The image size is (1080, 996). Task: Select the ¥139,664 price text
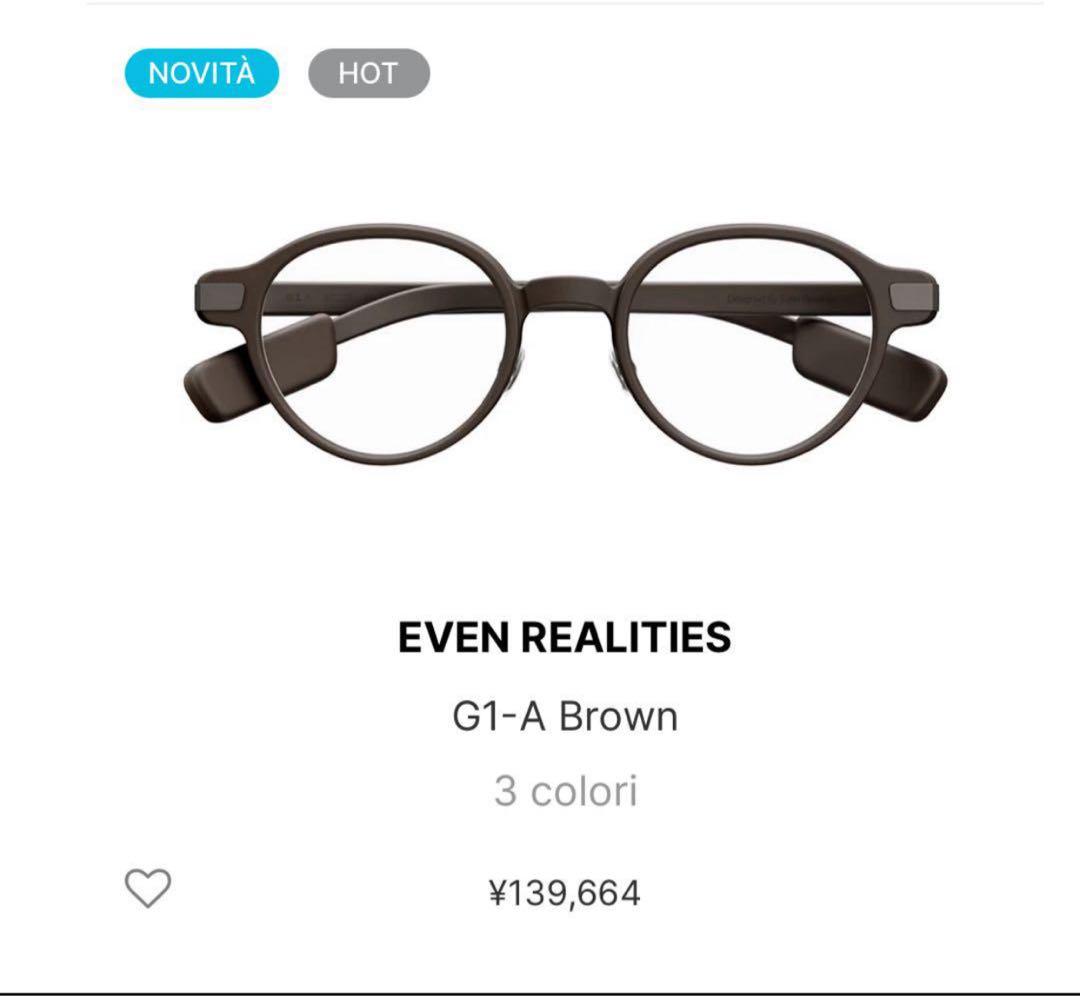[565, 893]
